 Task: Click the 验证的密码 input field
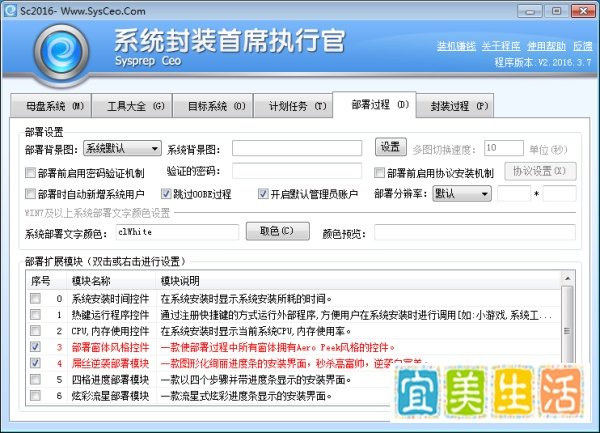(297, 171)
